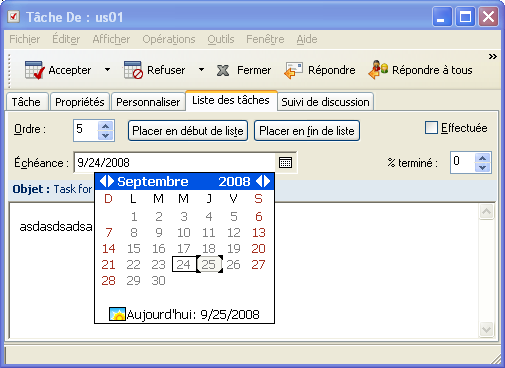Close the Tâche De window
Image resolution: width=505 pixels, height=368 pixels.
tap(489, 16)
